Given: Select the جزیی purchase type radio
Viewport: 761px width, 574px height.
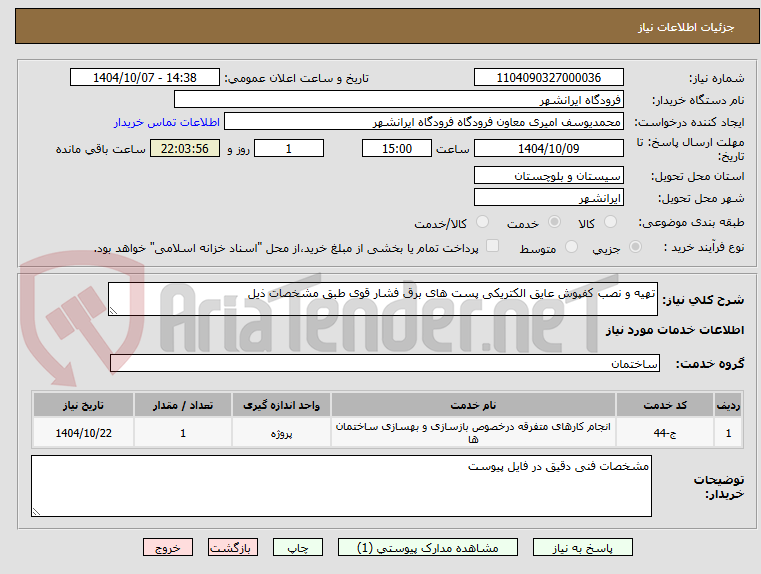Looking at the screenshot, I should click(635, 247).
